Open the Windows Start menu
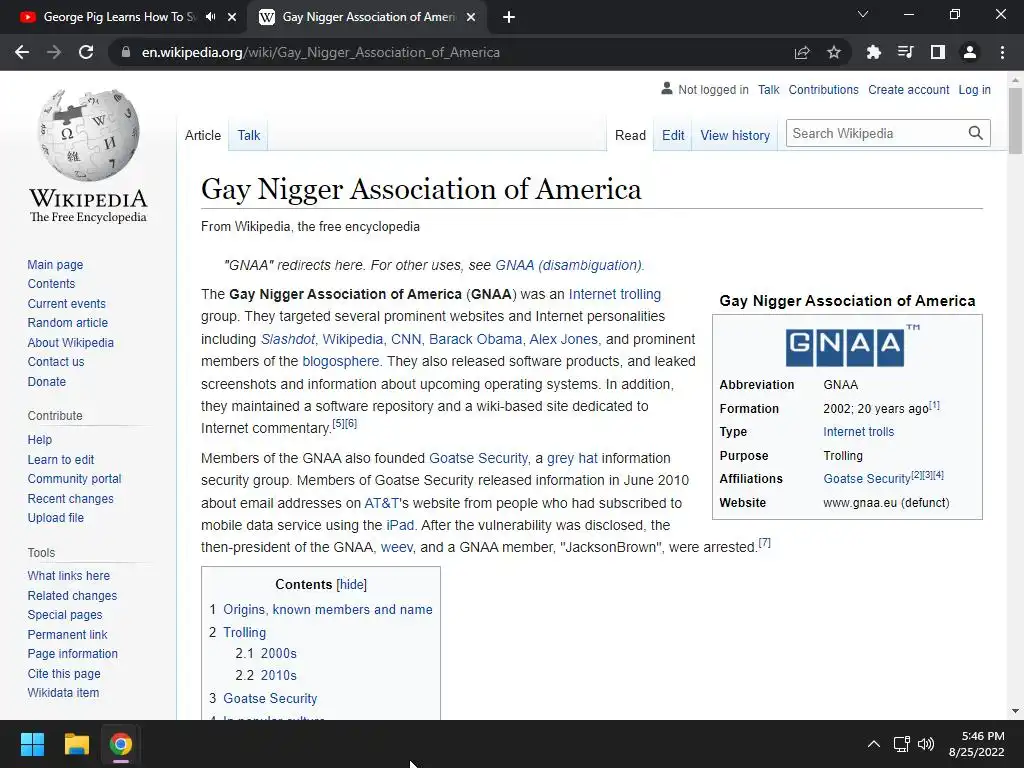This screenshot has width=1024, height=768. 32,744
